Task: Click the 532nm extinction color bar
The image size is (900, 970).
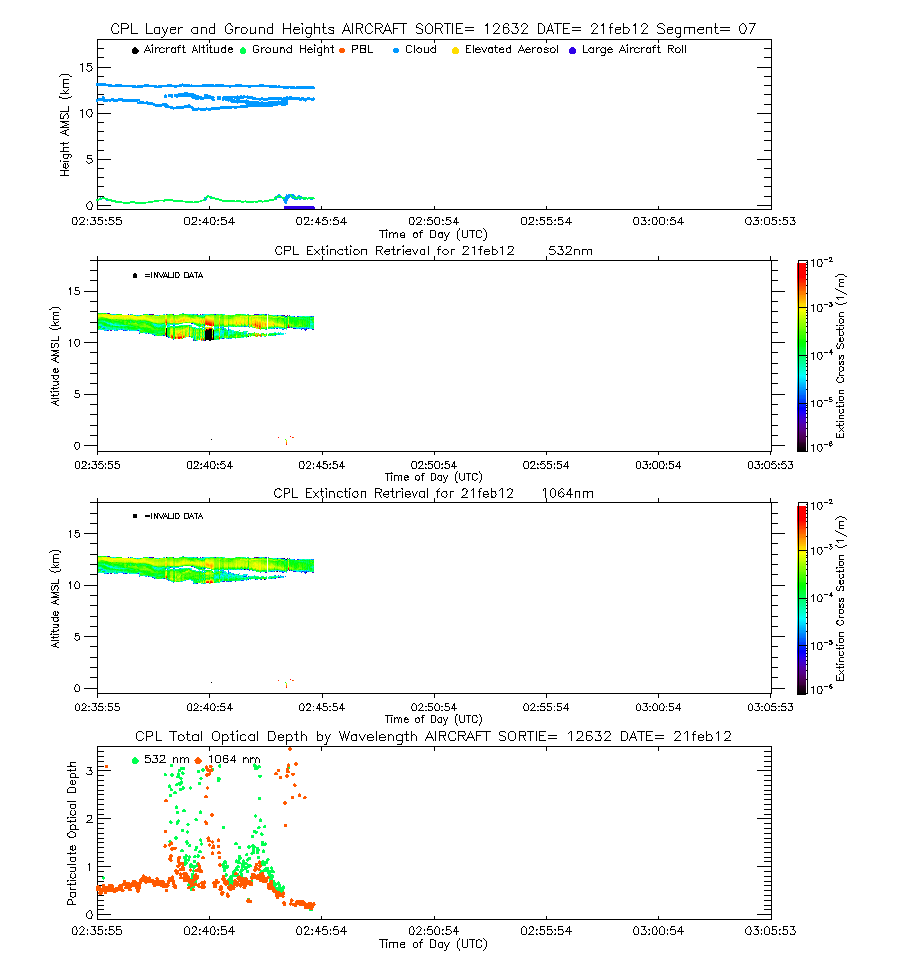Action: (x=802, y=356)
